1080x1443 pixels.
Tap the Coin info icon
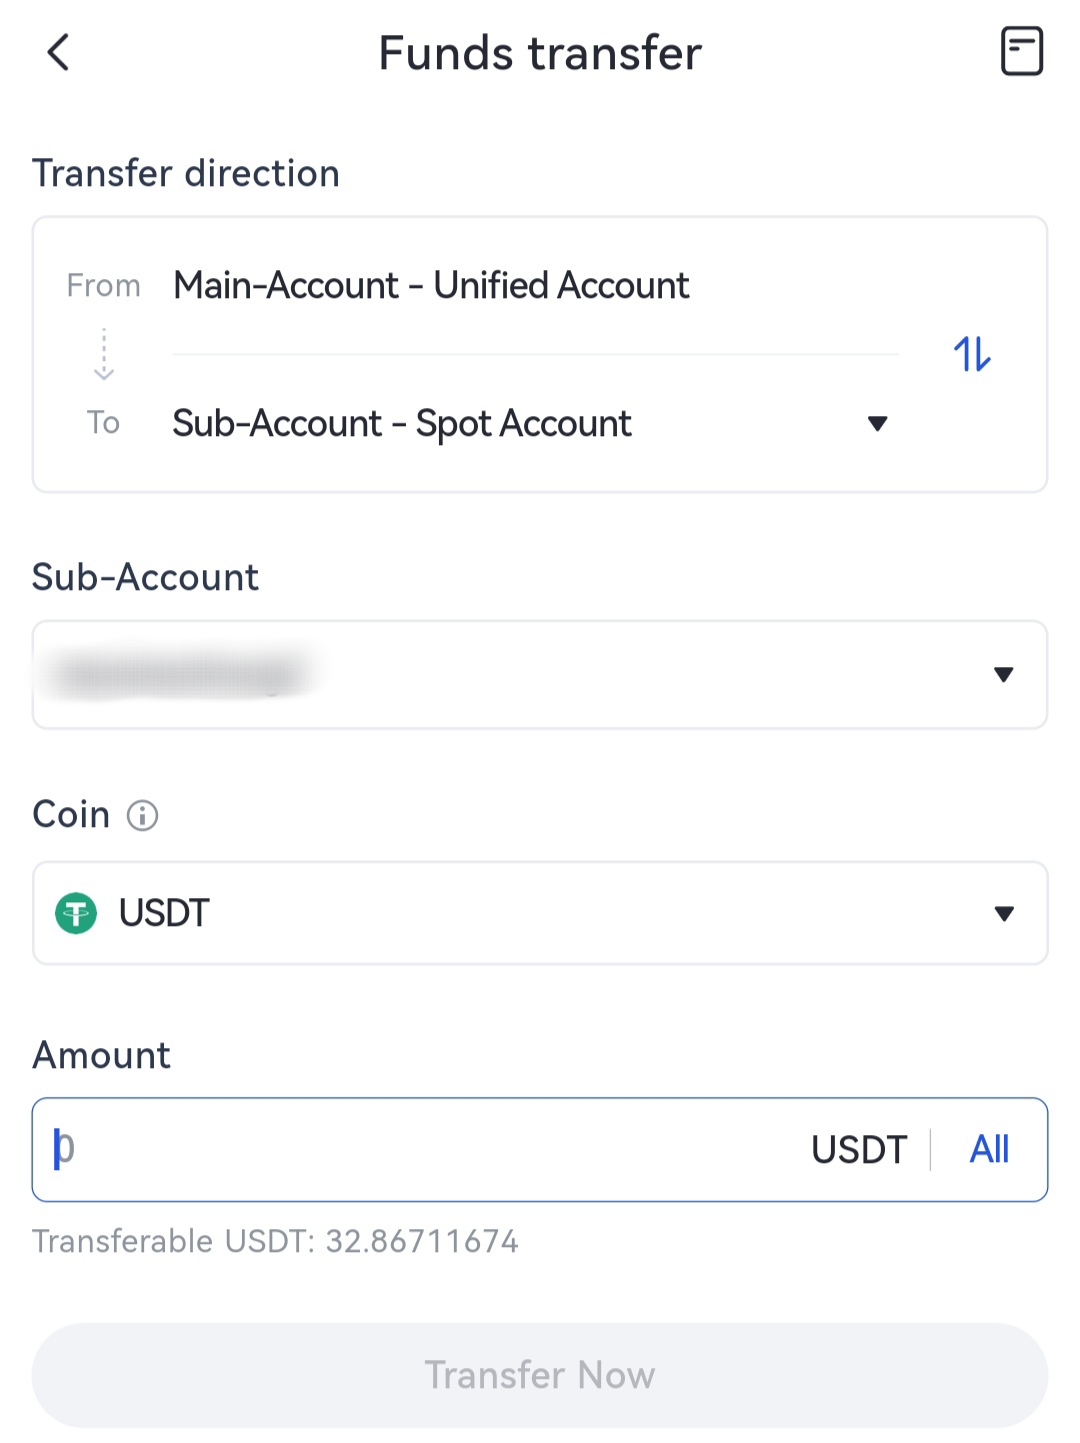(x=142, y=816)
